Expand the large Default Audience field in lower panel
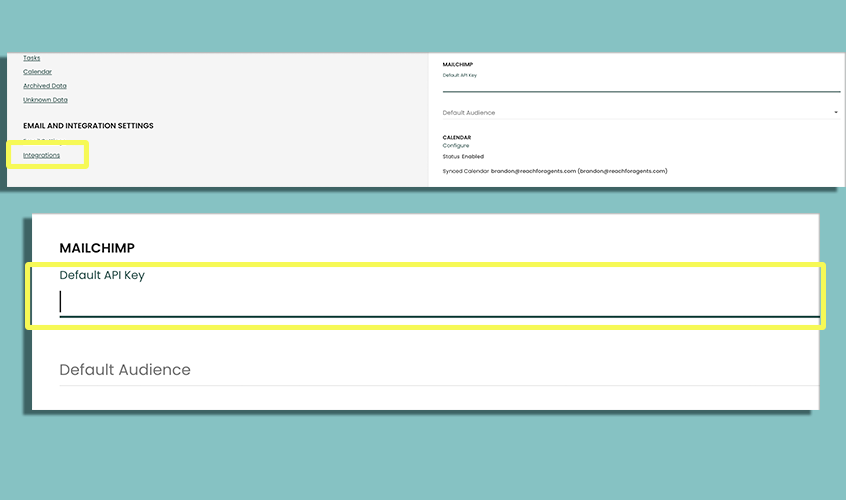 tap(438, 370)
